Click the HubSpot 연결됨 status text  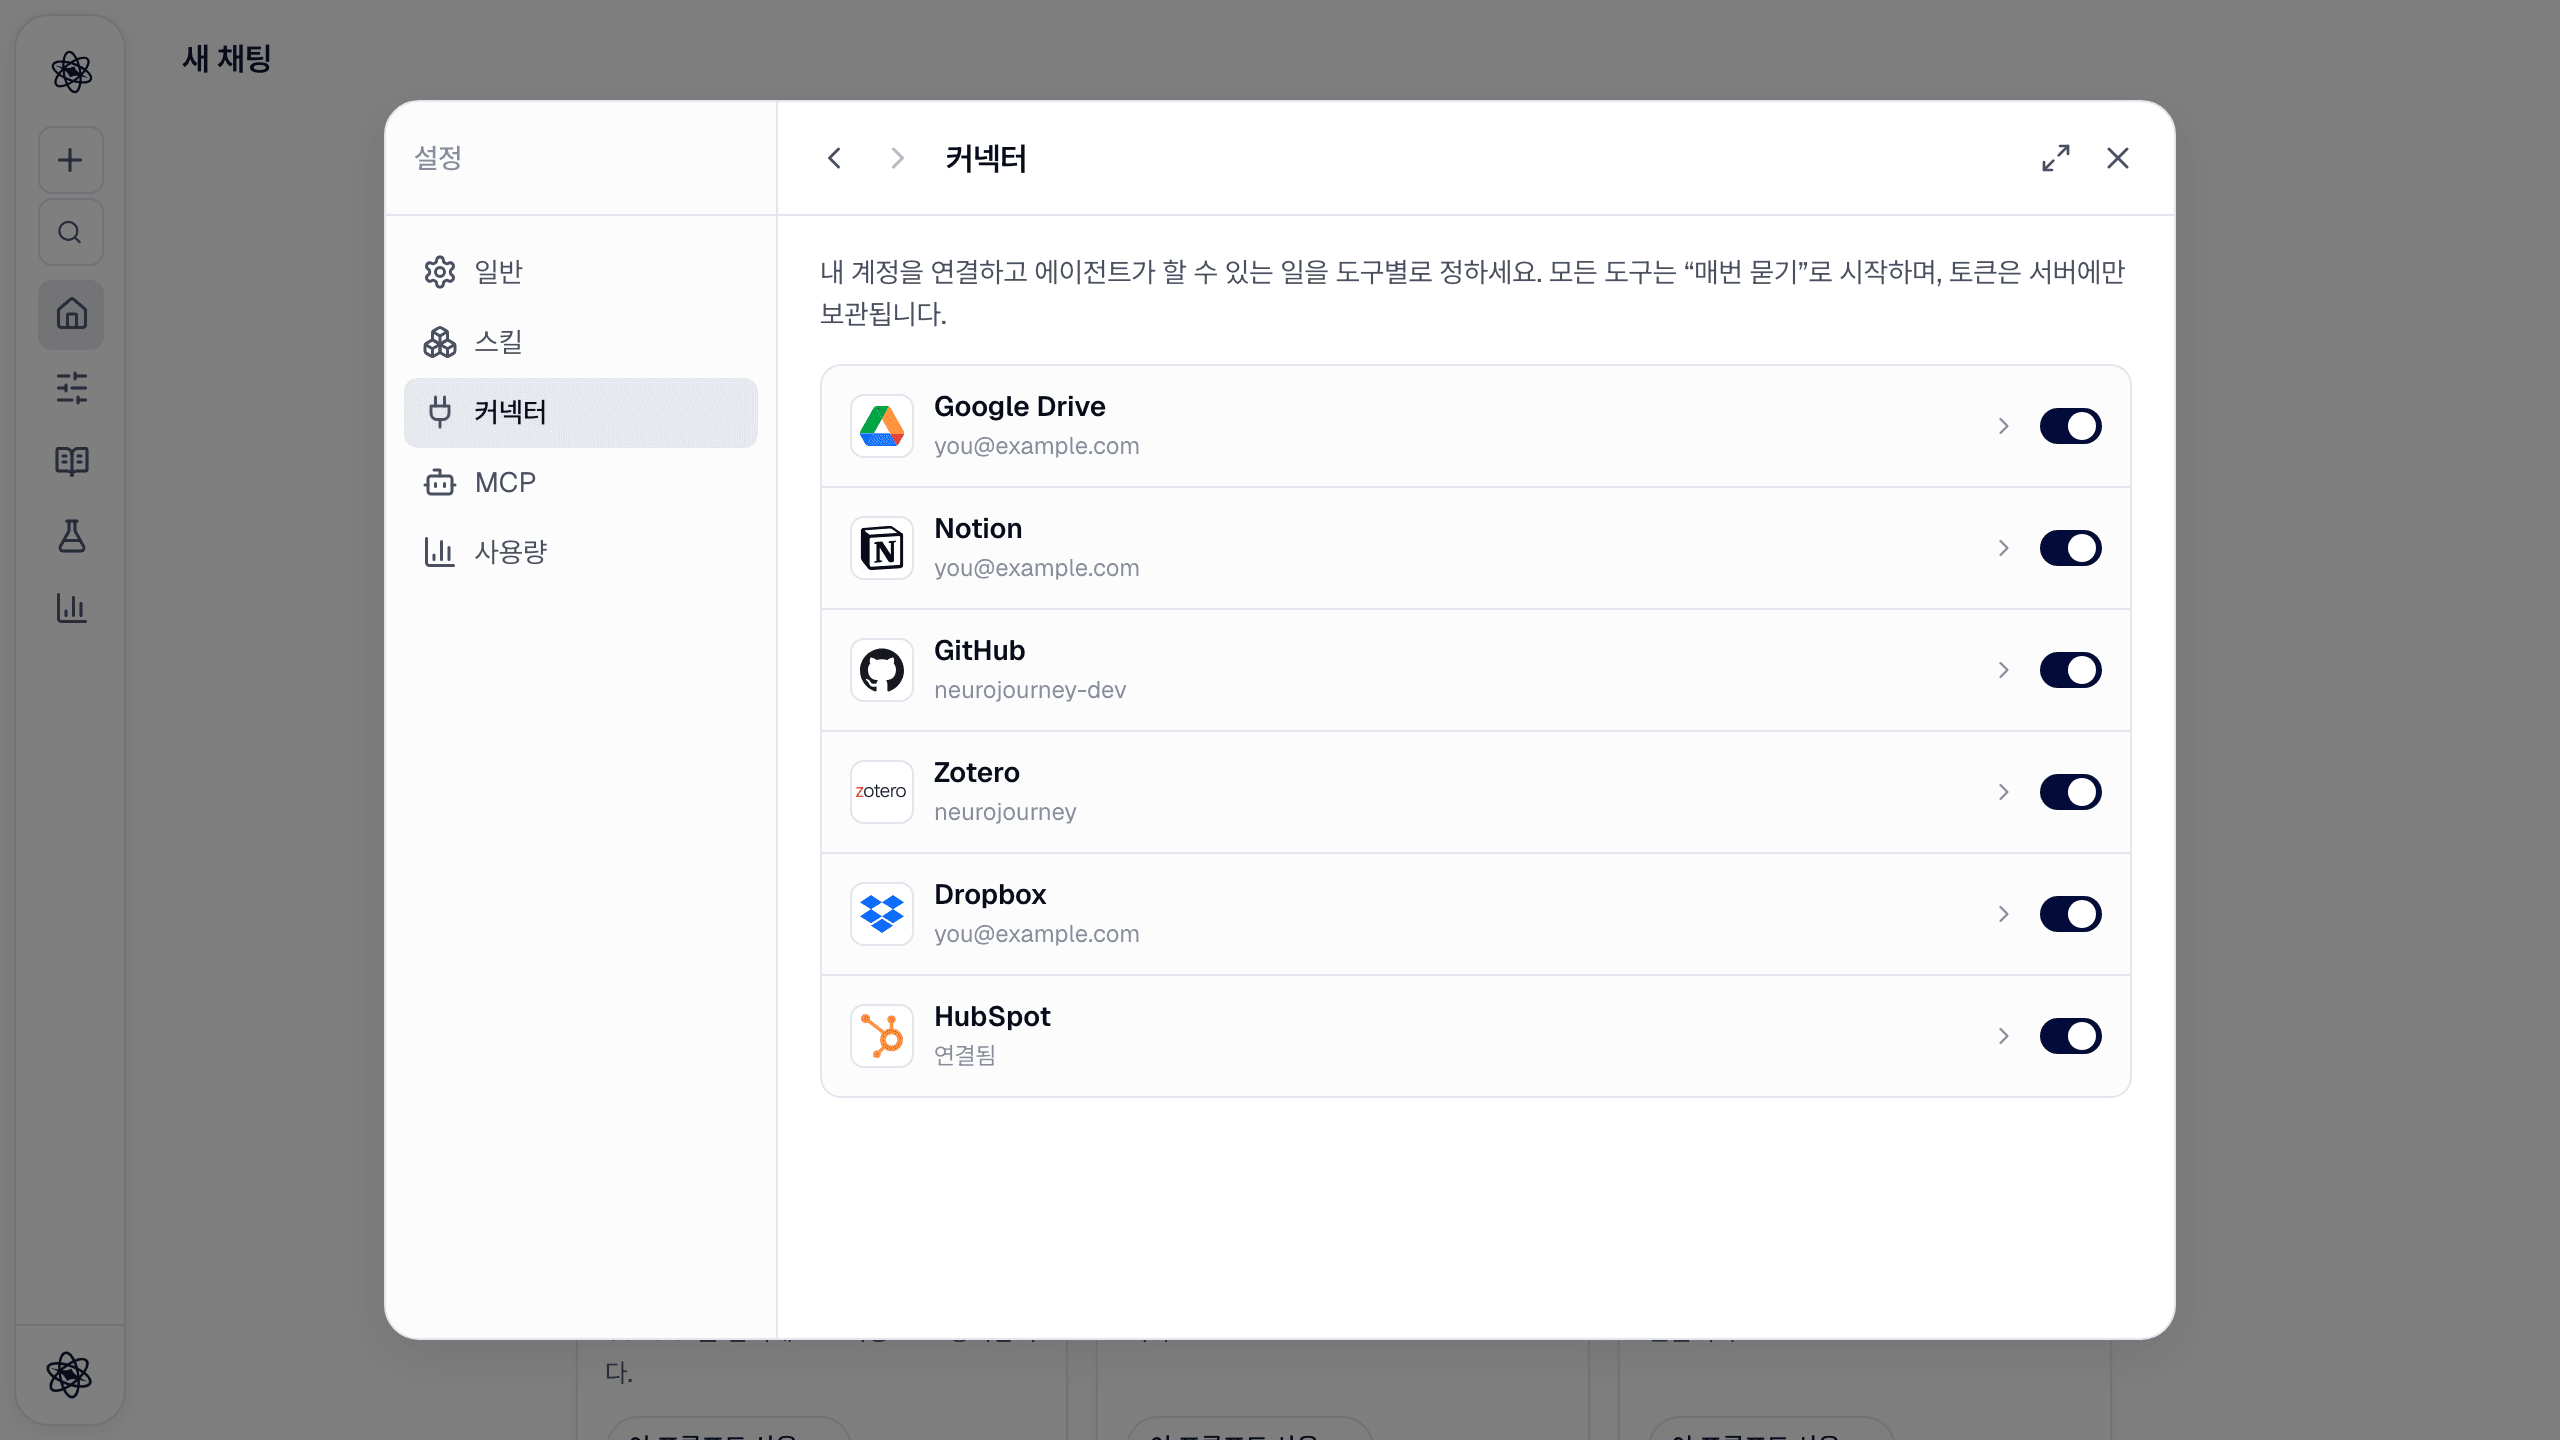(965, 1055)
